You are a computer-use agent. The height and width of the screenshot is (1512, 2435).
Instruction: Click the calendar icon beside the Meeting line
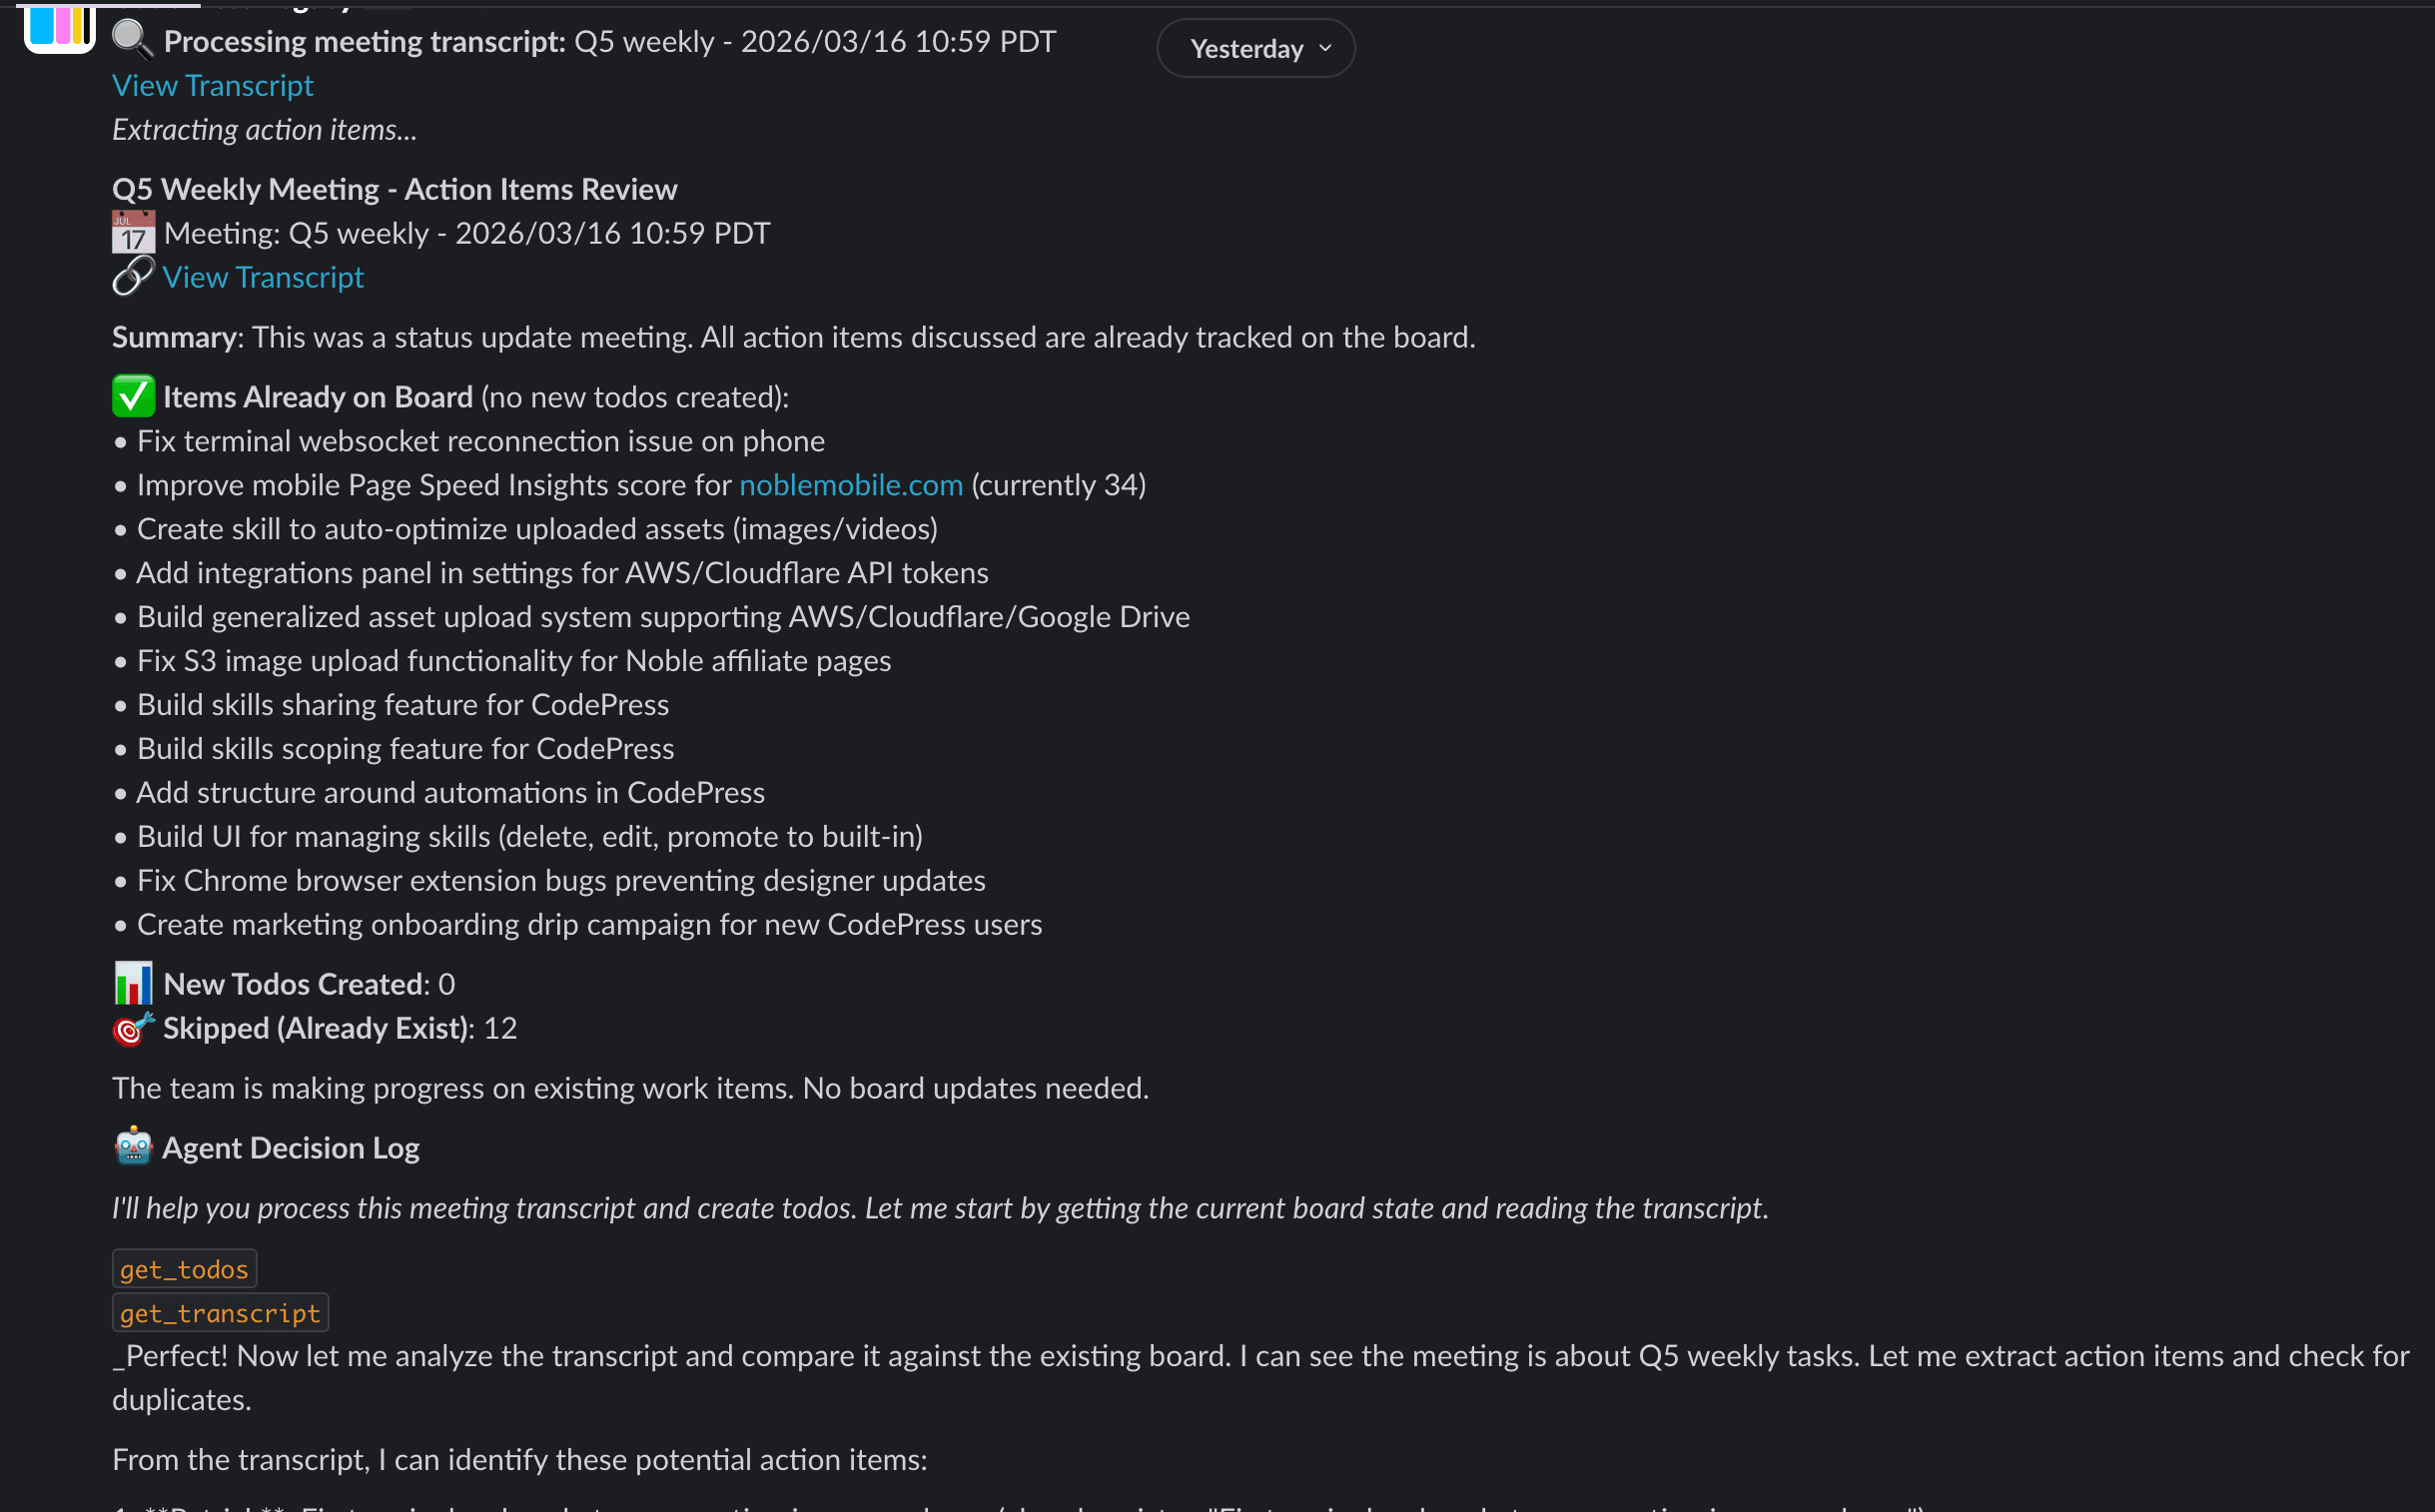[132, 232]
